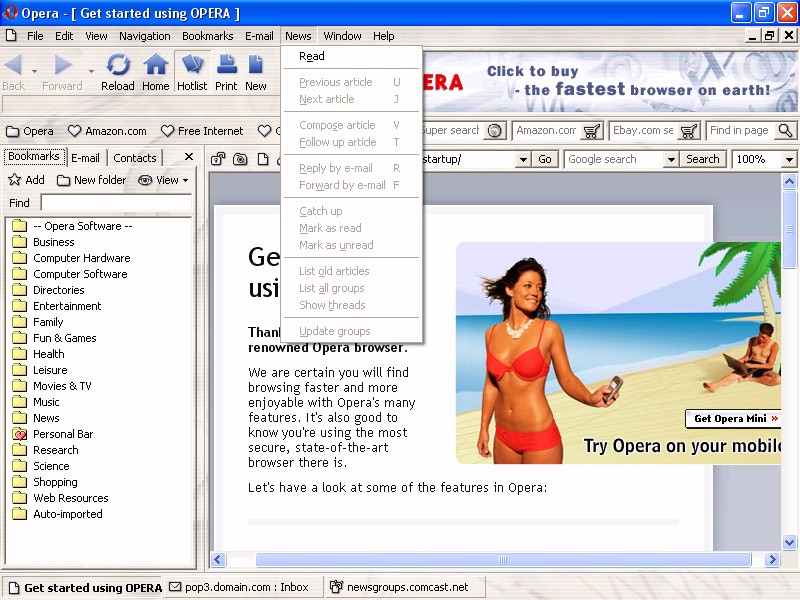Open the Computer Hardware bookmark folder
Image resolution: width=800 pixels, height=600 pixels.
[81, 258]
